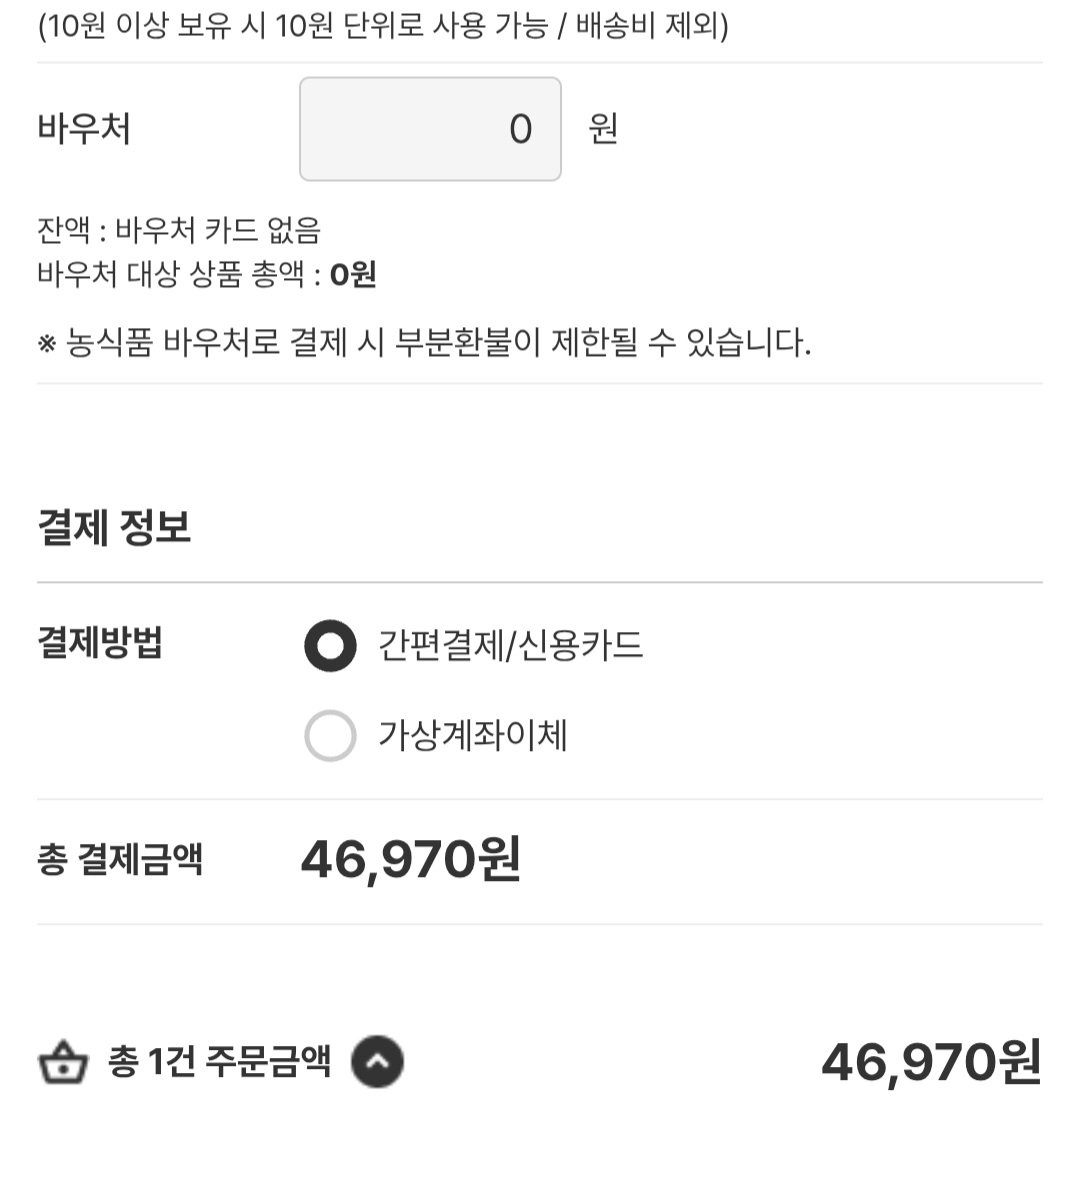Click the 총 결제금액 amount value
Screen dimensions: 1080x1195
pyautogui.click(x=410, y=859)
